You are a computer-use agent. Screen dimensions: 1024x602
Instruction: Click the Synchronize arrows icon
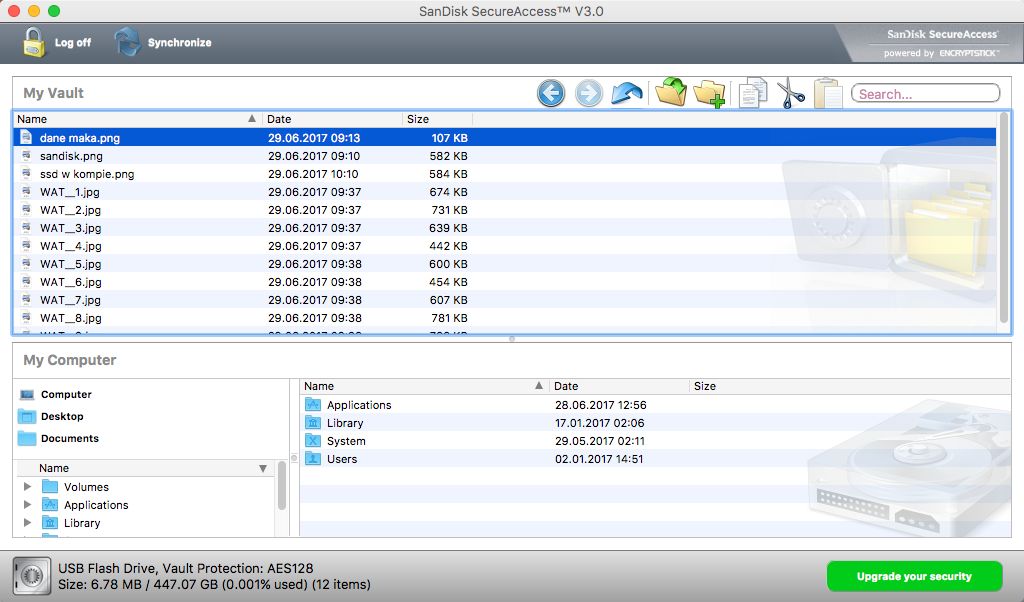[x=128, y=42]
